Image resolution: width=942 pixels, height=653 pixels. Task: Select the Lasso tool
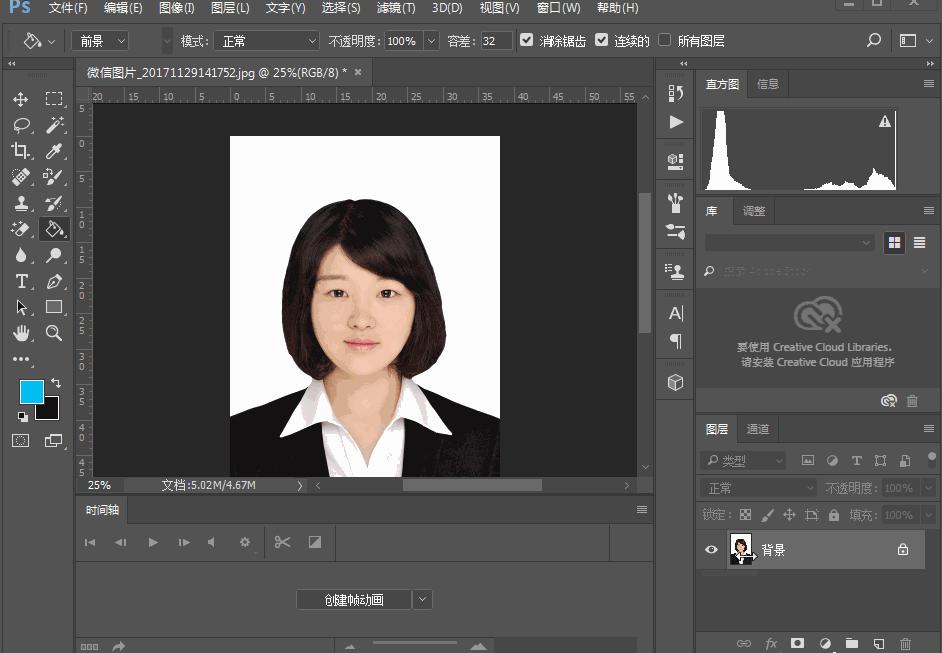21,125
